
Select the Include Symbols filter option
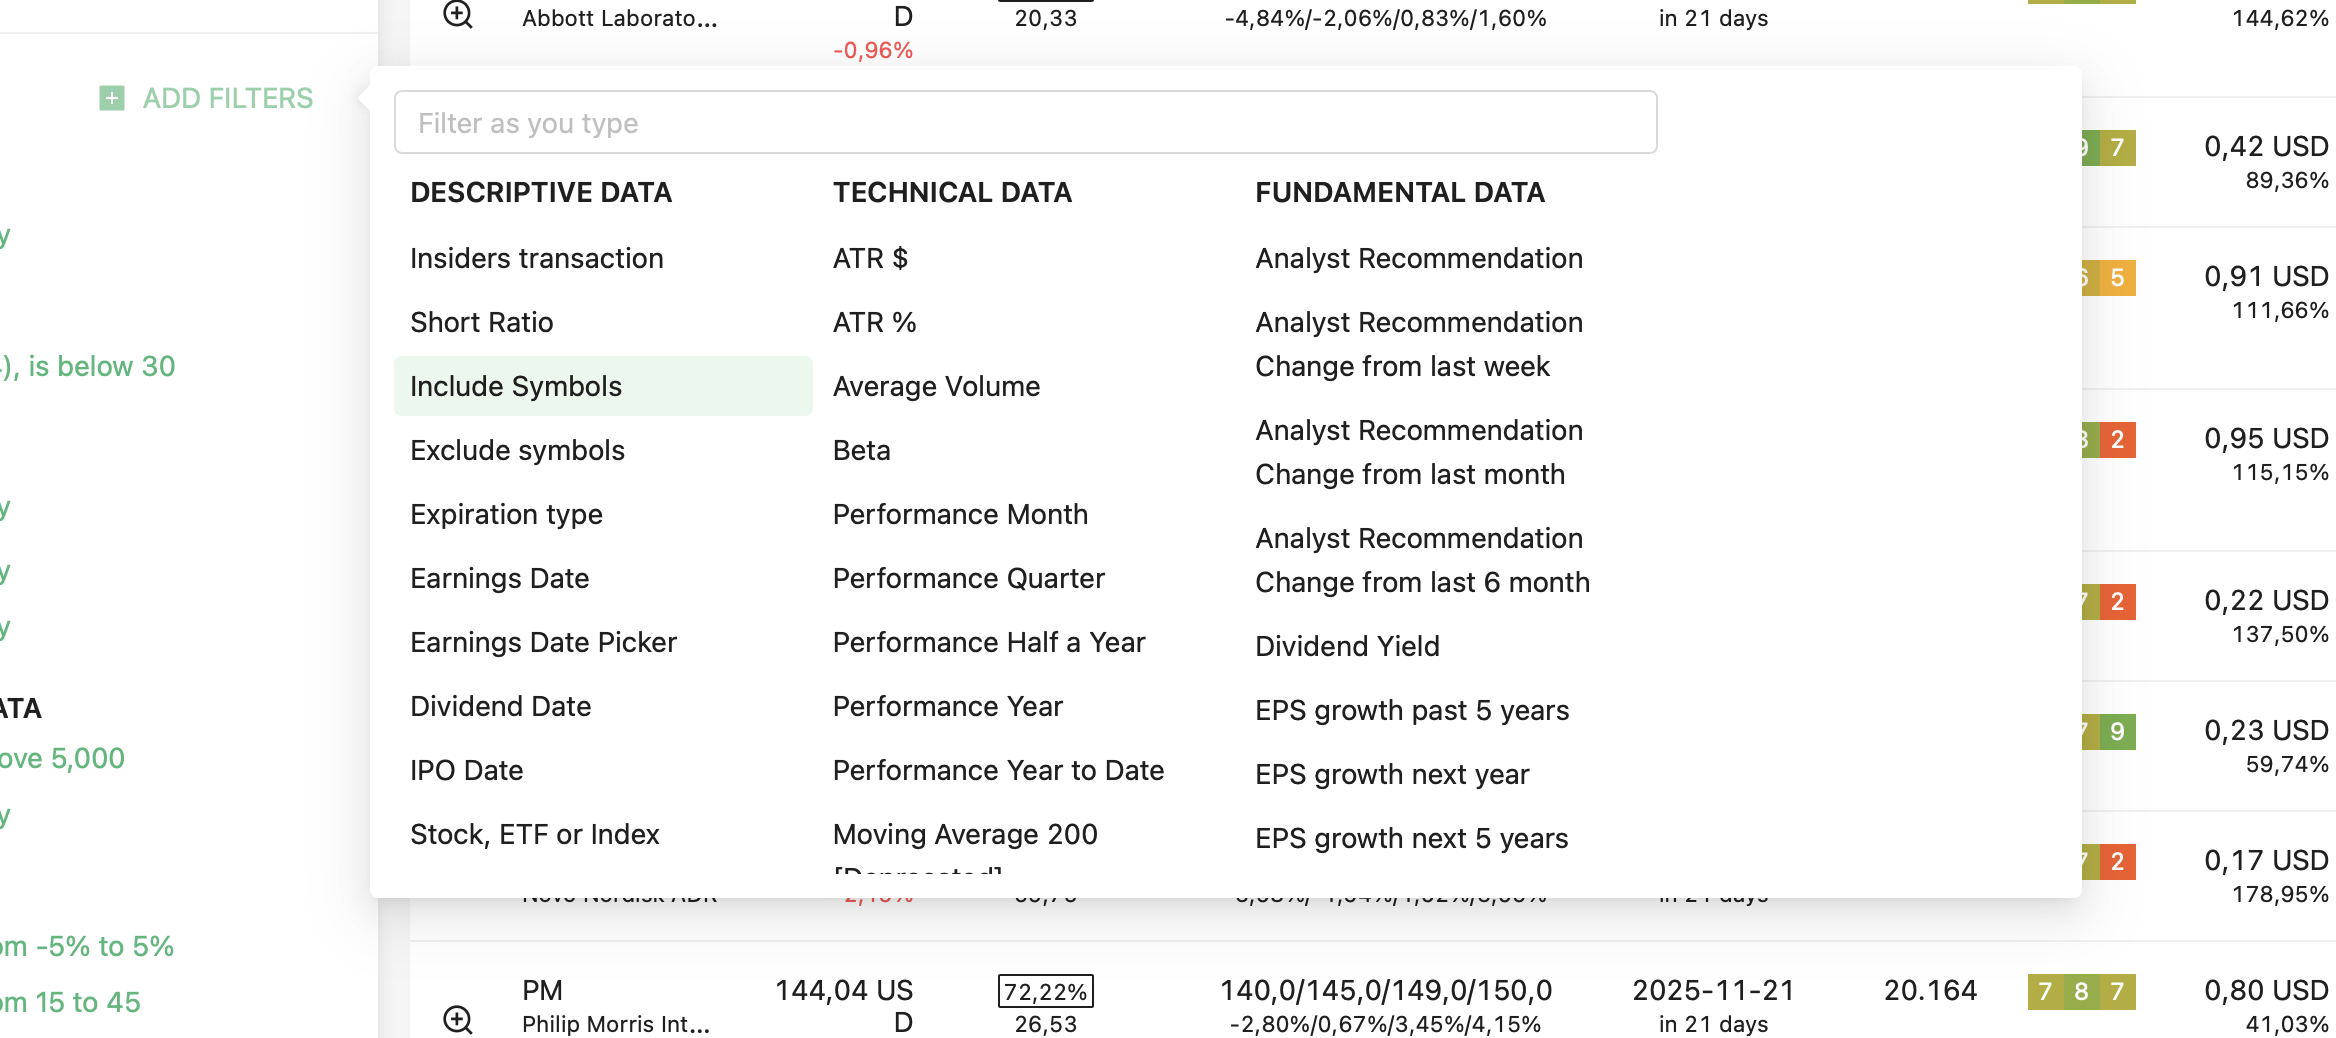pos(516,386)
